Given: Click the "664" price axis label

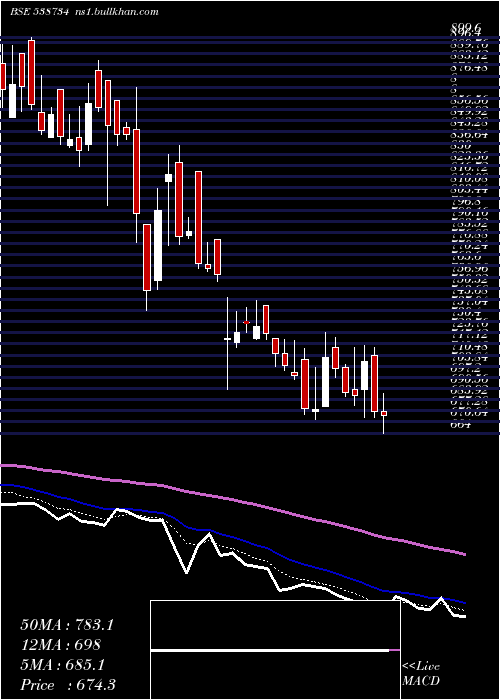Looking at the screenshot, I should tap(460, 425).
